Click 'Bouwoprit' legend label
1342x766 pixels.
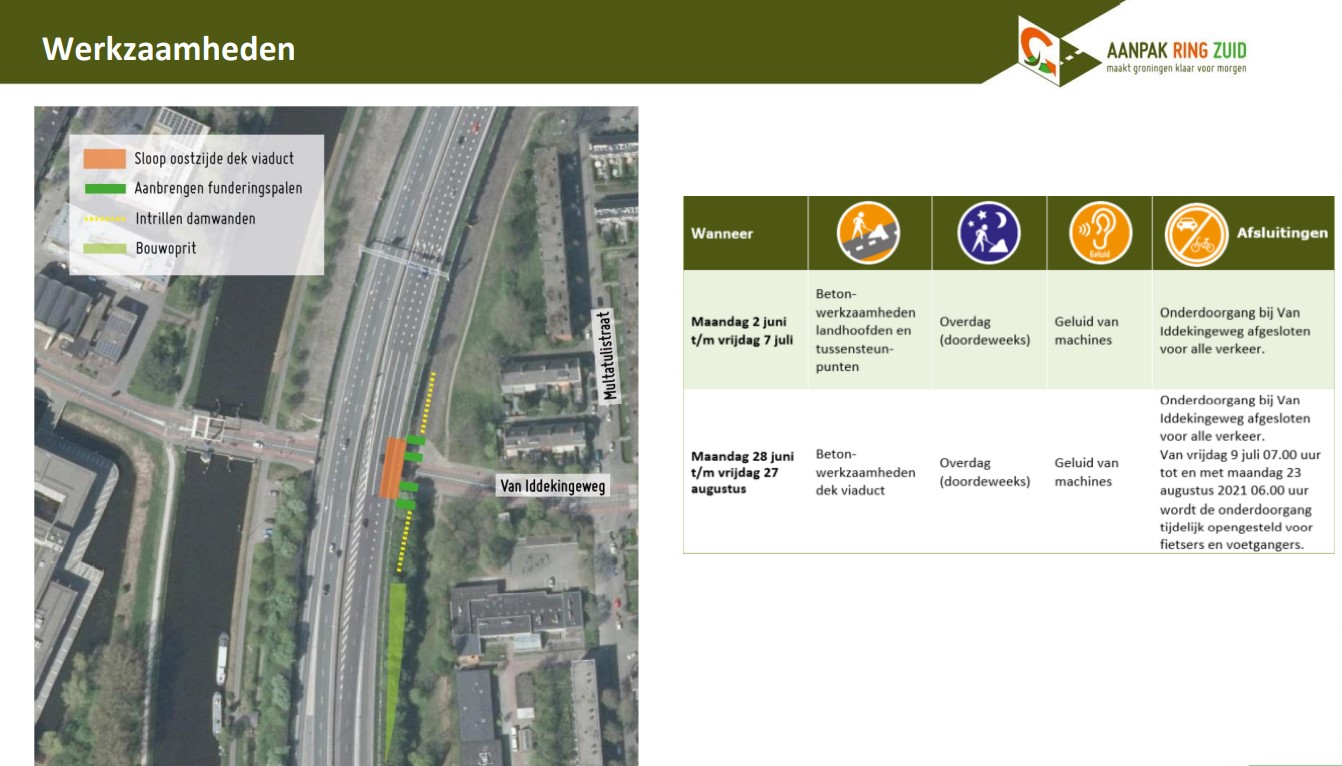pyautogui.click(x=166, y=248)
